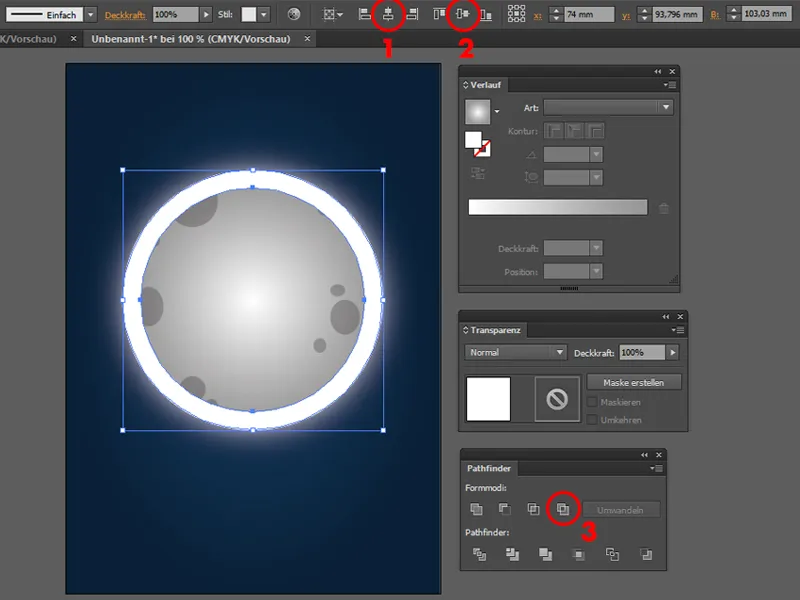This screenshot has width=800, height=600.
Task: Apply Exclude shape mode in Pathfinder
Action: coord(563,509)
